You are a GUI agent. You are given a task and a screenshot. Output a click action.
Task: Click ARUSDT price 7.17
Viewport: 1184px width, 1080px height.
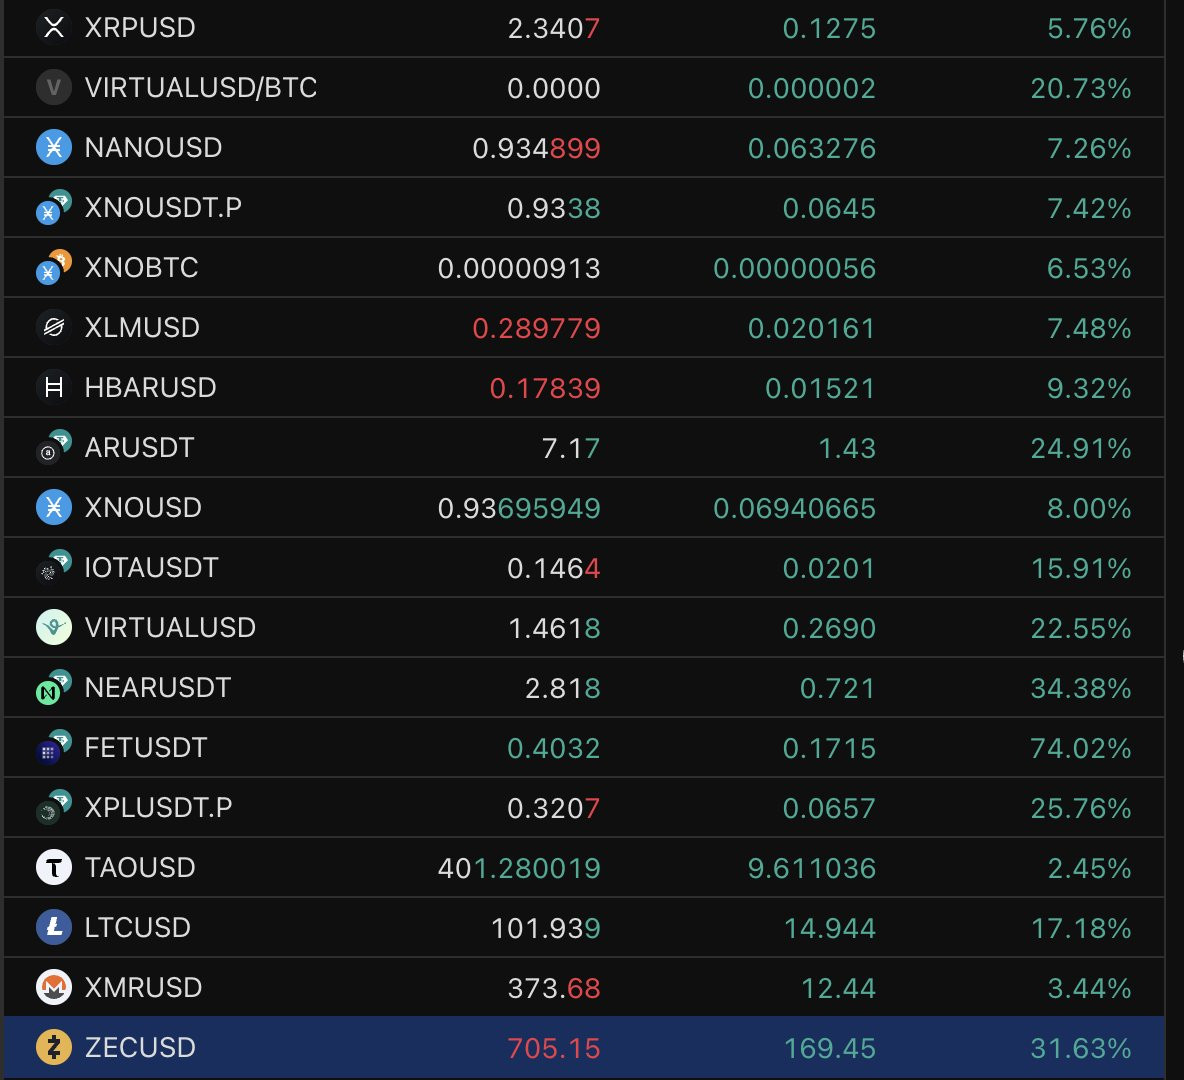571,449
